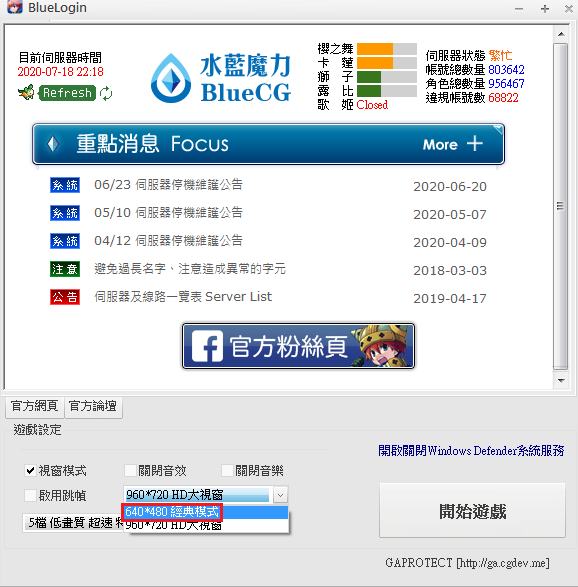Click the BlueLogin app icon in title bar
The image size is (578, 587).
15,7
